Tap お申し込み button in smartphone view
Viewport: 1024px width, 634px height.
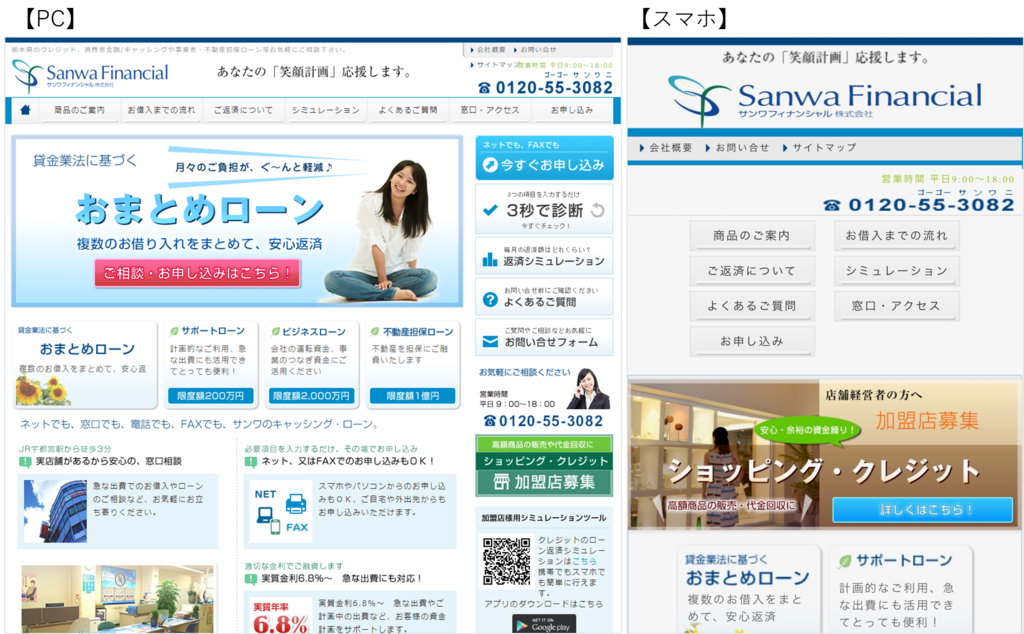752,341
